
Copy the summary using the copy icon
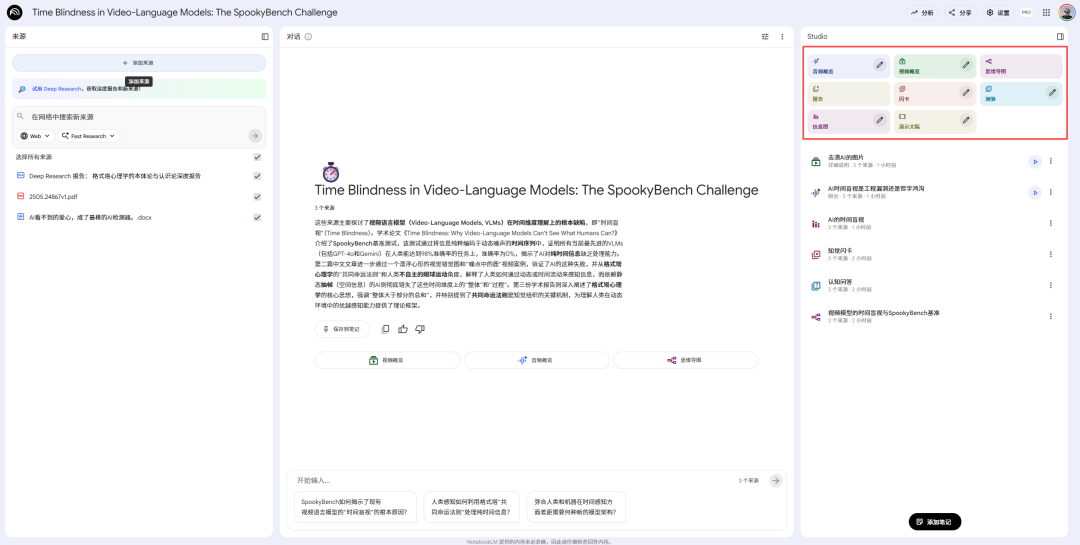[x=386, y=329]
